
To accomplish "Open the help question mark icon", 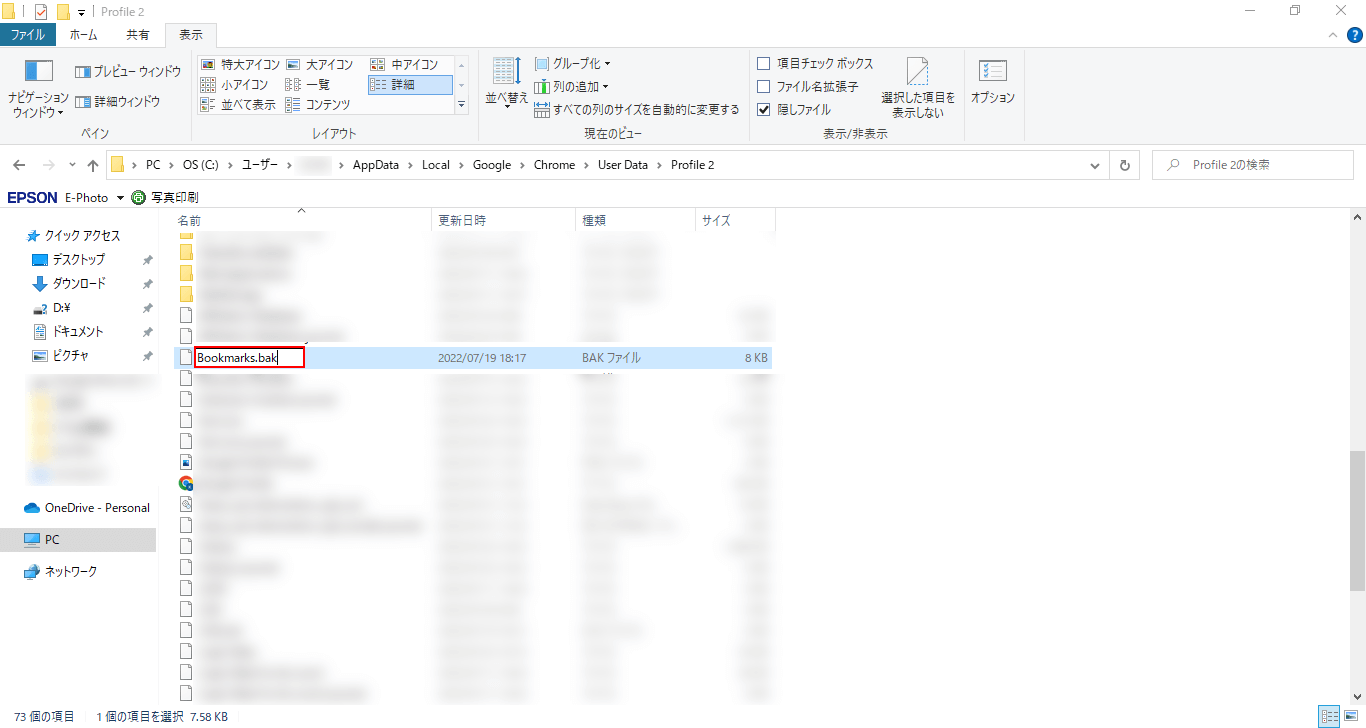I will click(1354, 35).
